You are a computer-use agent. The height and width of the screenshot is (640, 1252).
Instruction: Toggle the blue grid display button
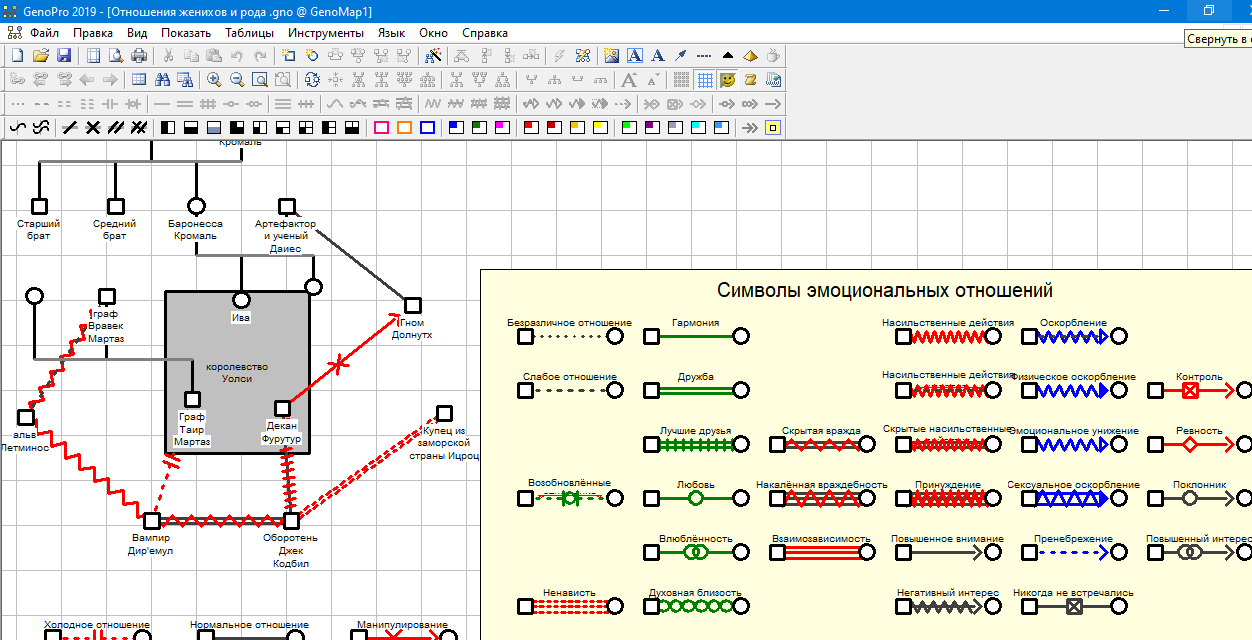point(705,80)
